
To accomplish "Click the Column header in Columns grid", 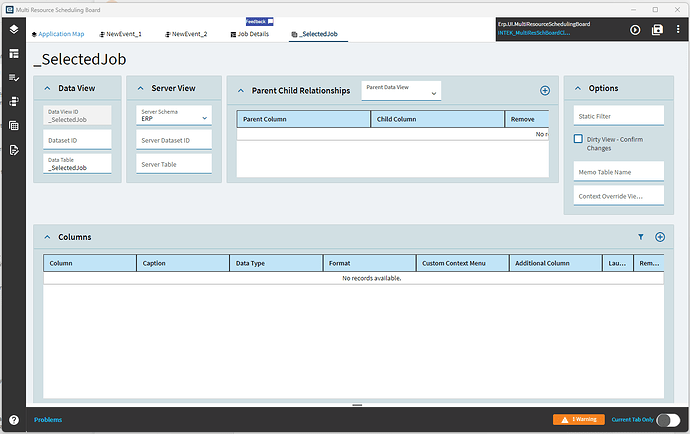I will [x=89, y=263].
